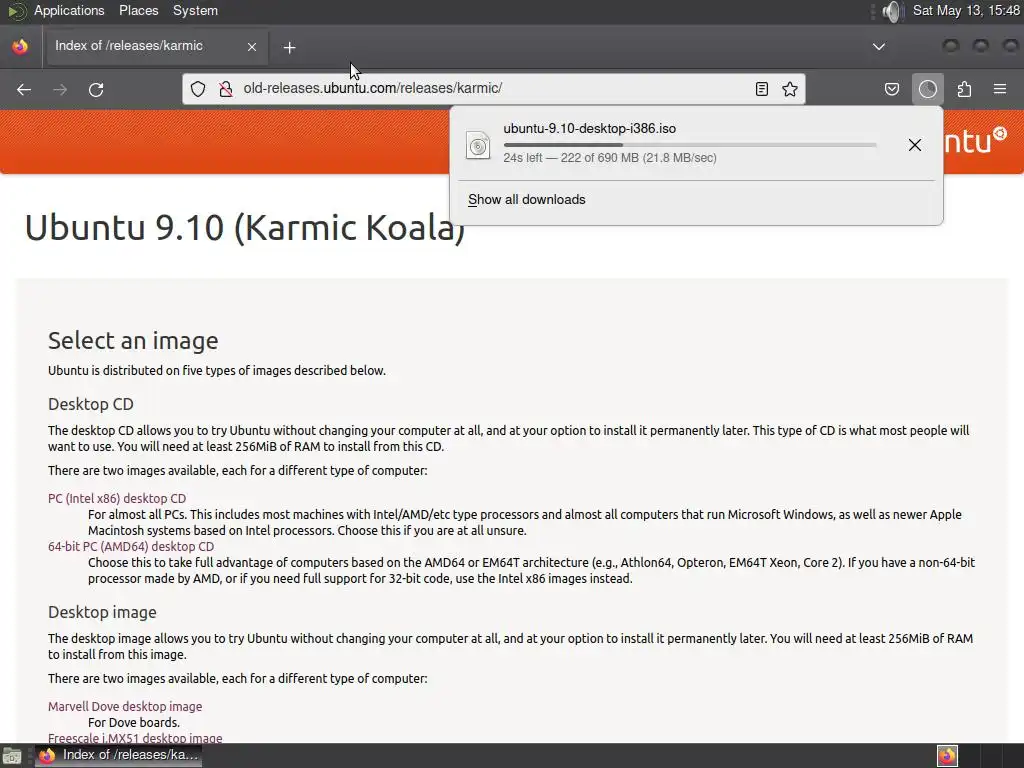Open Save to Pocket icon

[892, 89]
